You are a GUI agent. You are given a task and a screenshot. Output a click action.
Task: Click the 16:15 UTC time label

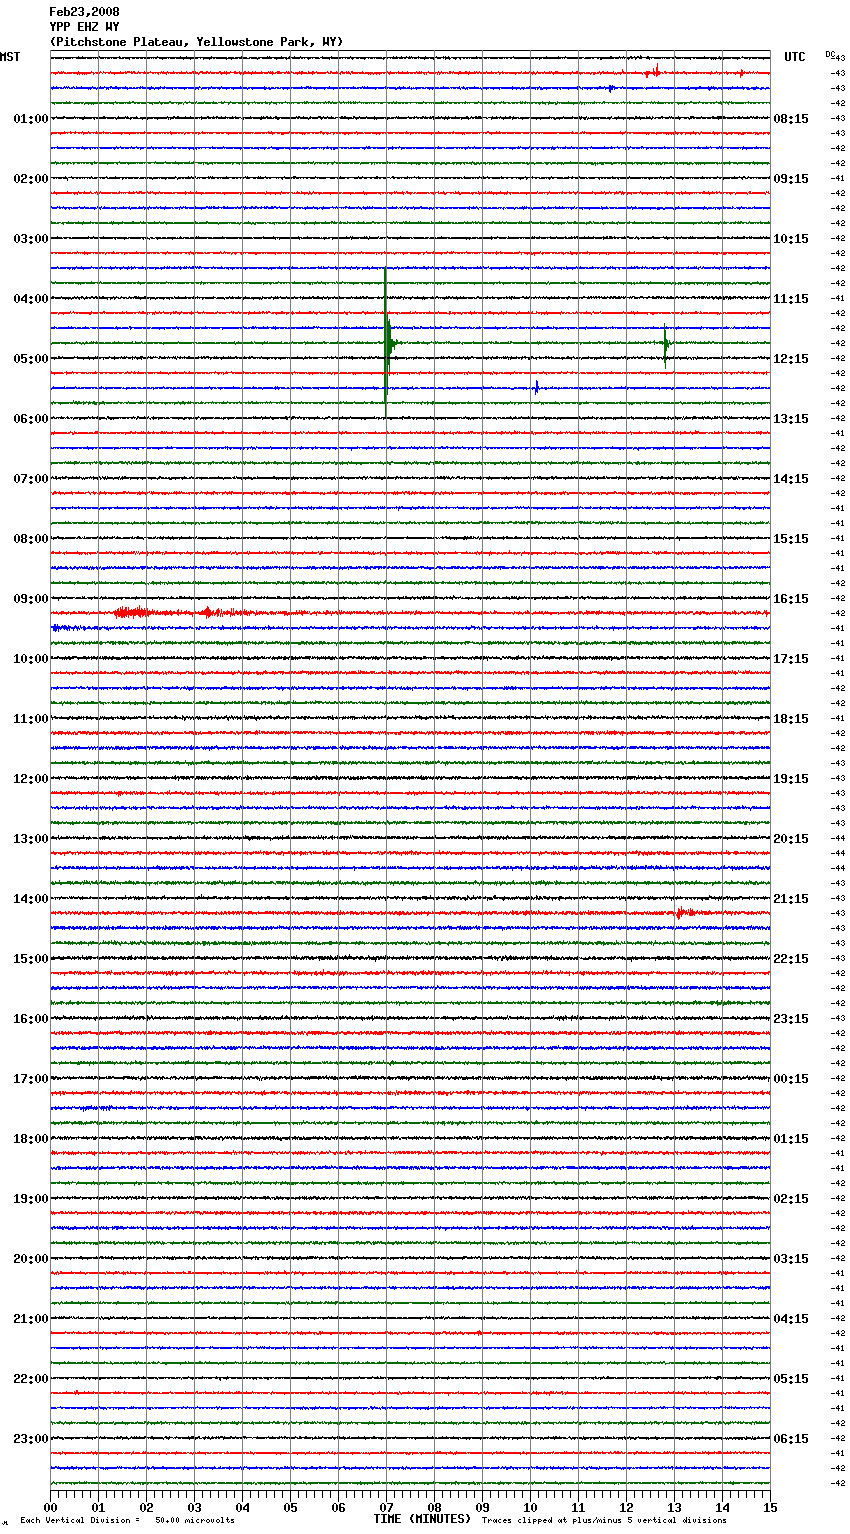click(x=791, y=599)
